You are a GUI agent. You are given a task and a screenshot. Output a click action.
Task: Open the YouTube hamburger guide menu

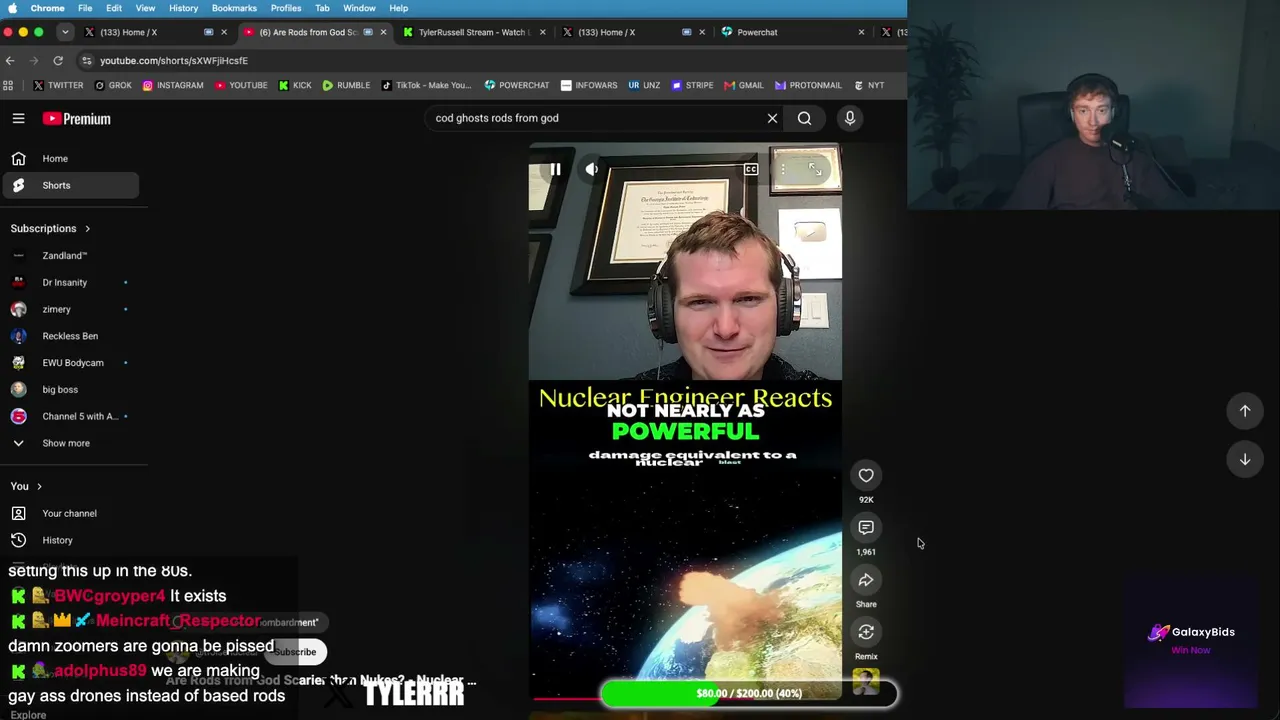click(18, 118)
